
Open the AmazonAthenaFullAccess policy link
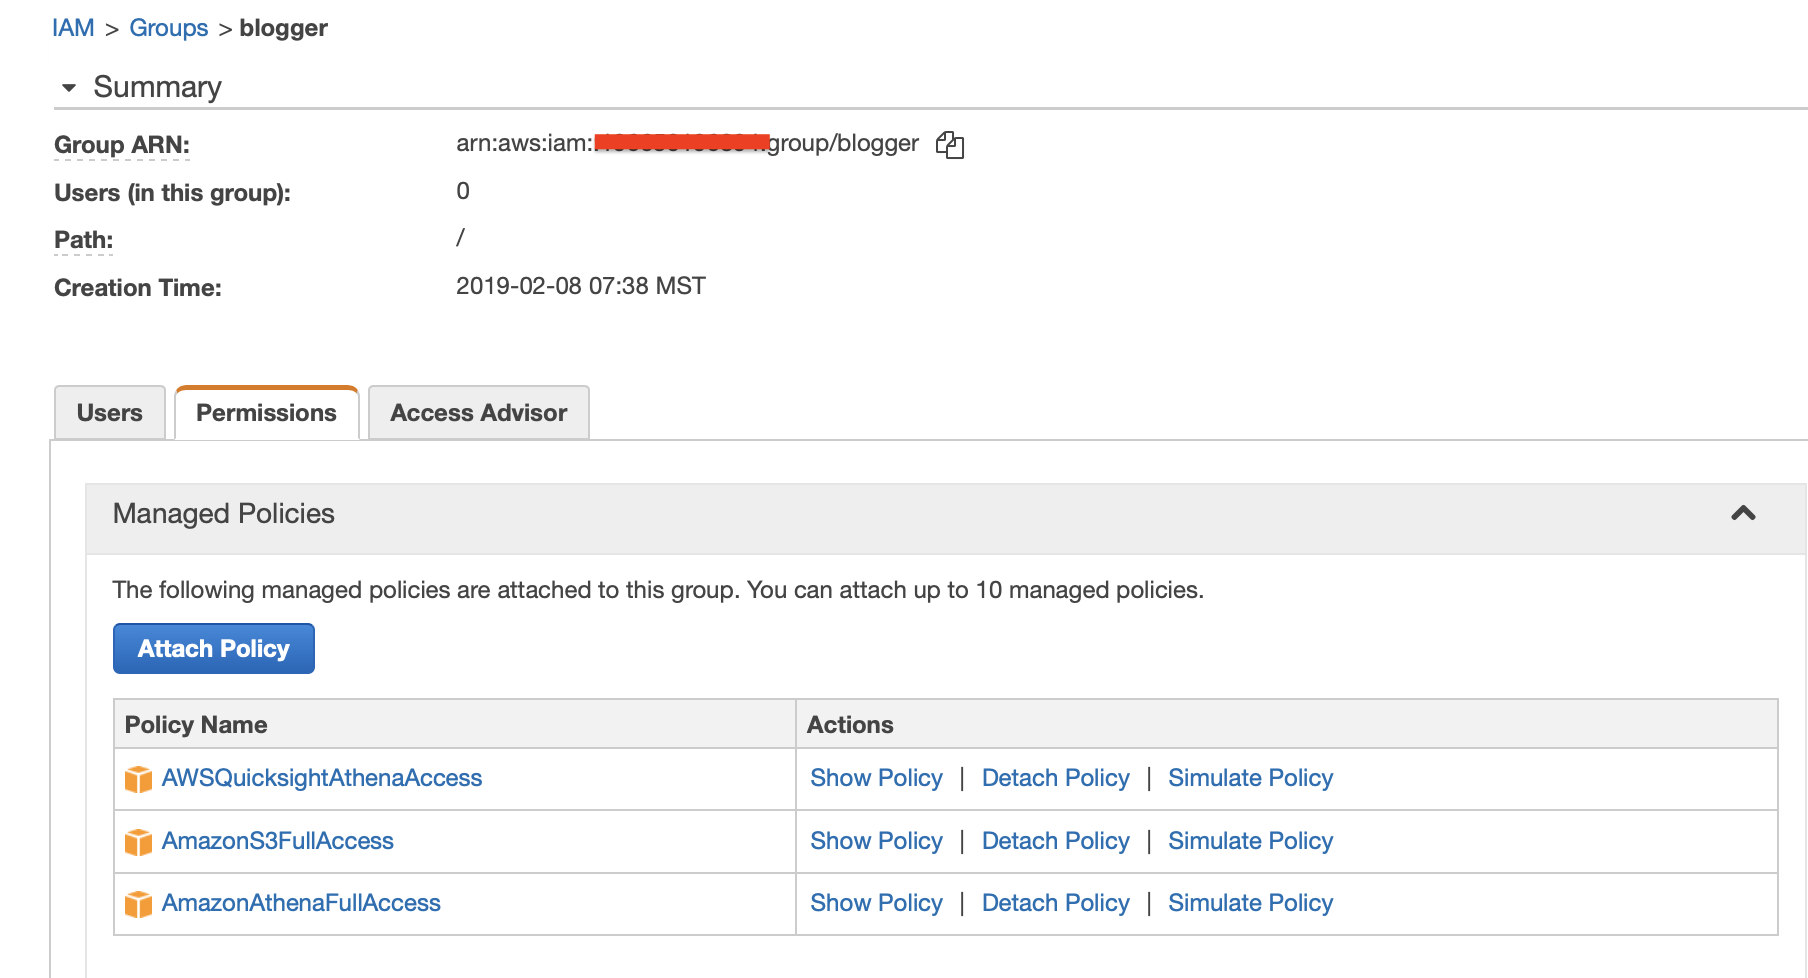click(x=301, y=903)
